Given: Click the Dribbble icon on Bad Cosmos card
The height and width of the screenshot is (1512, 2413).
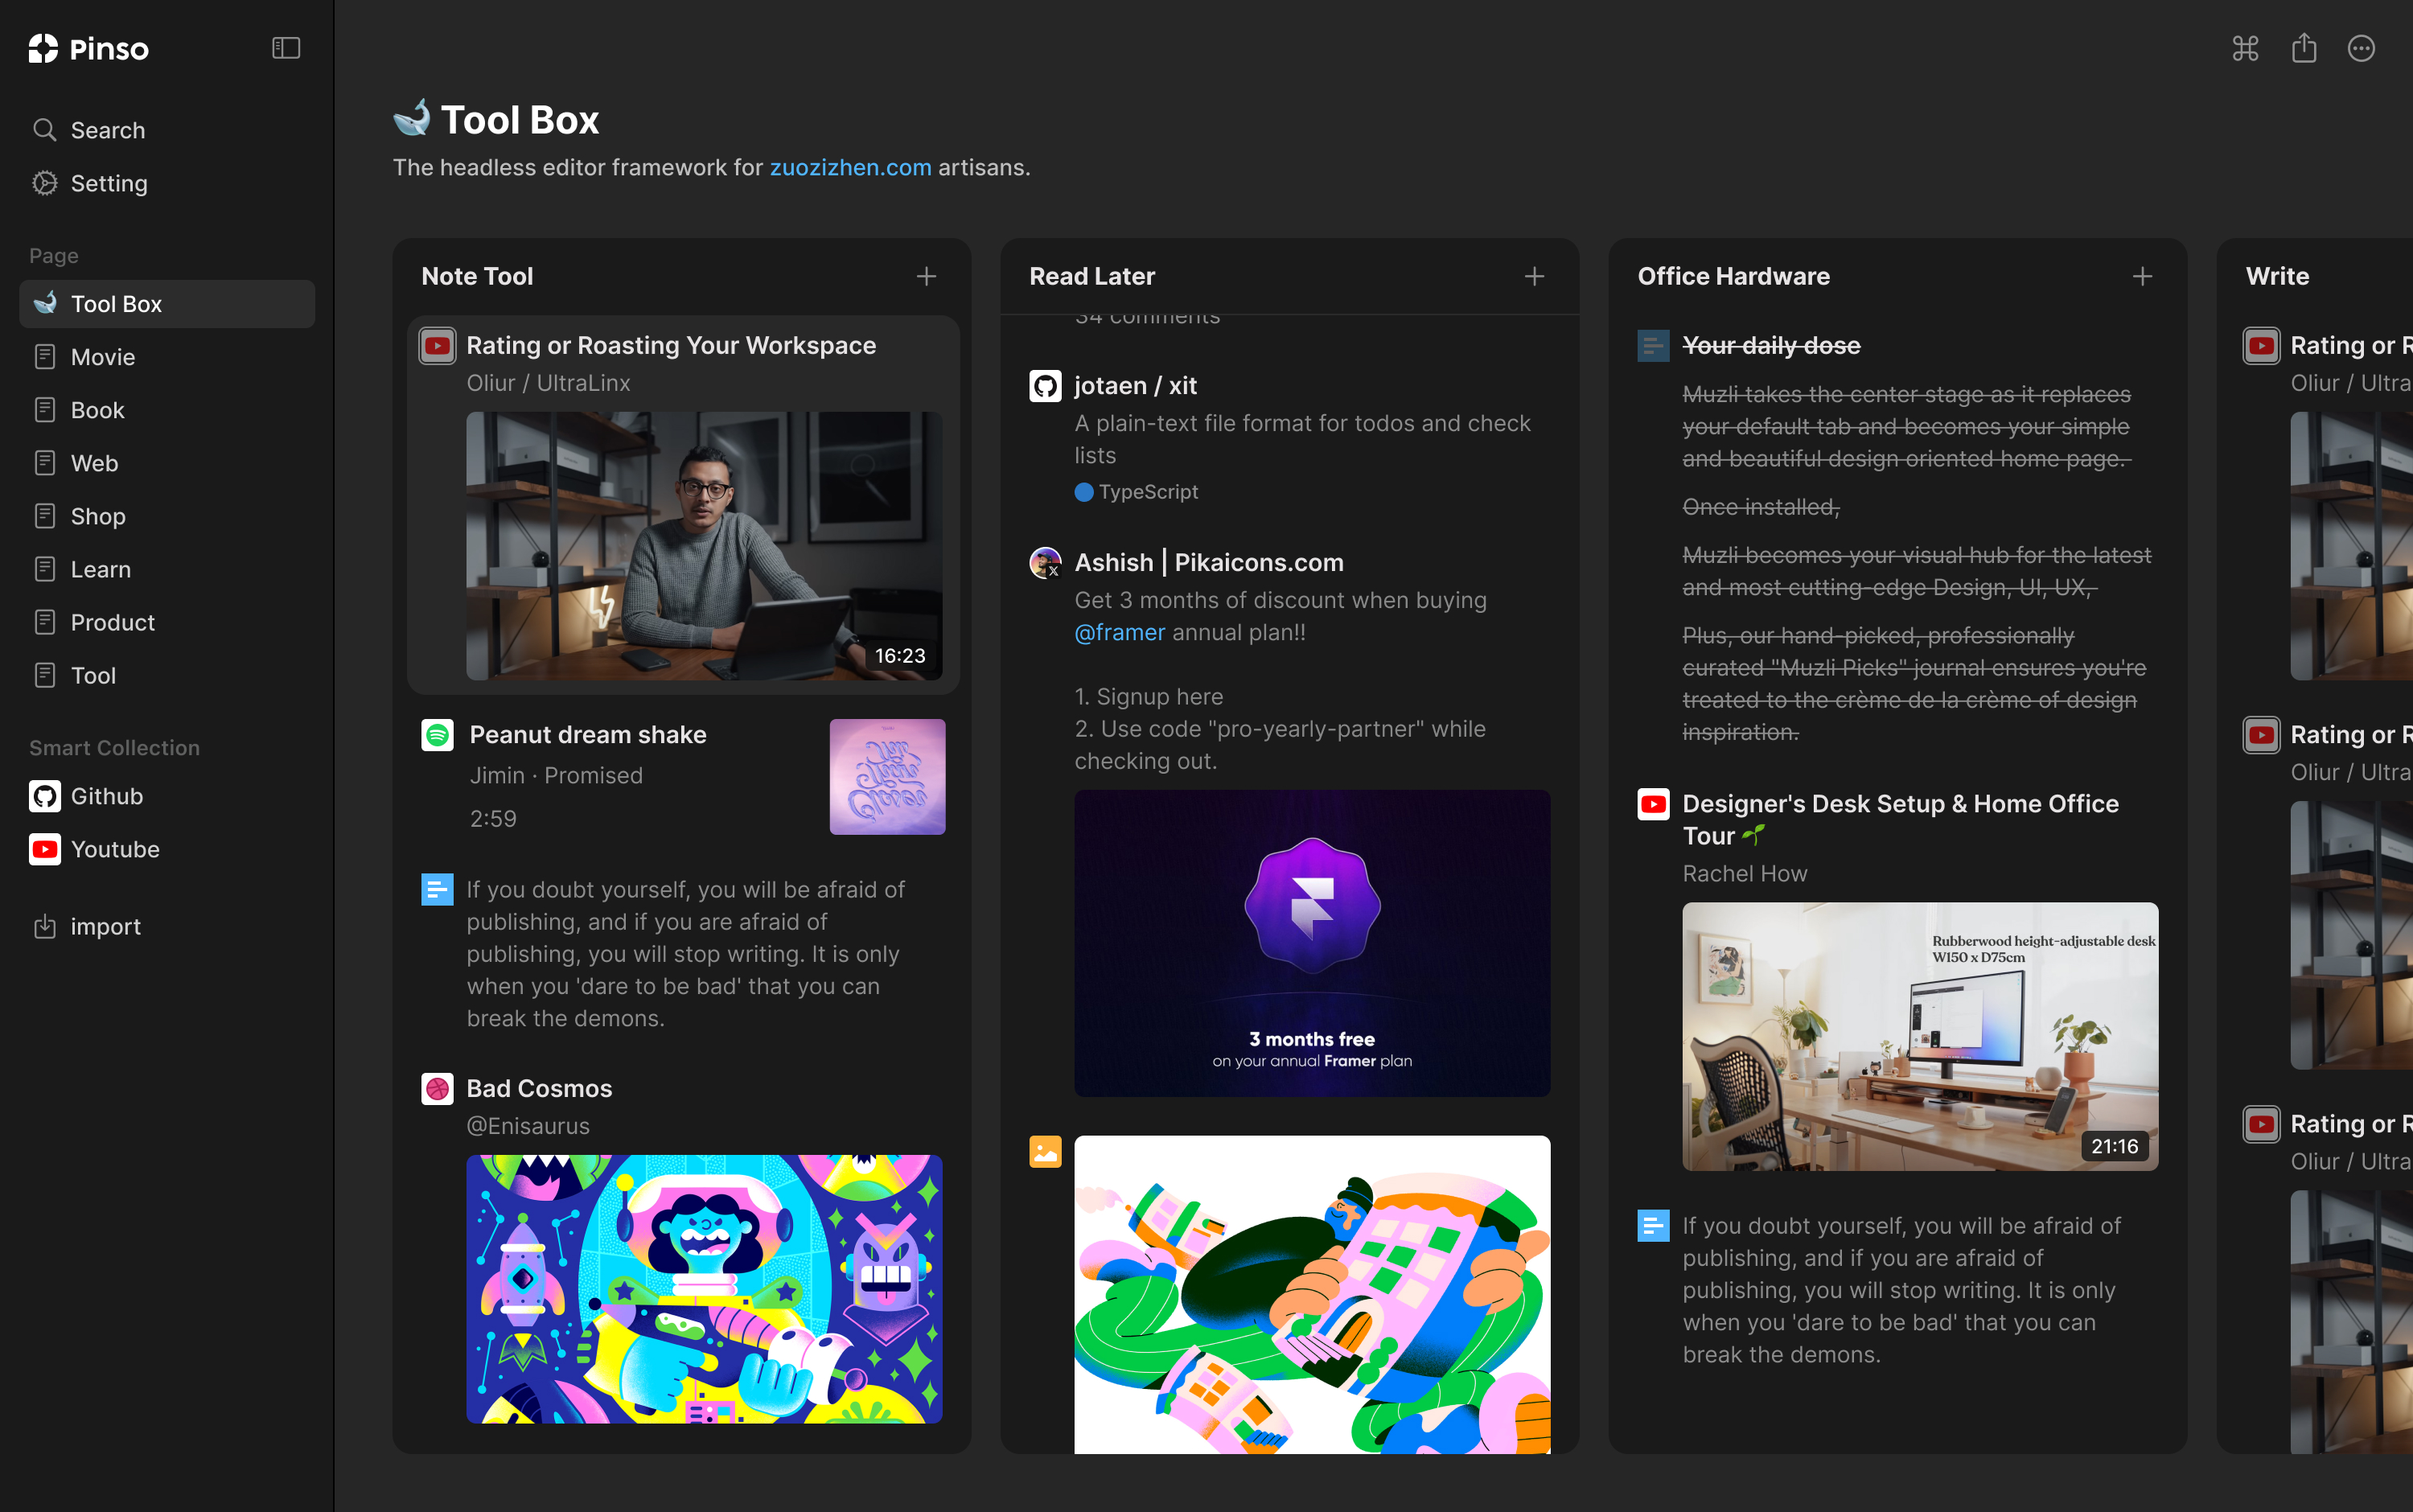Looking at the screenshot, I should point(437,1088).
